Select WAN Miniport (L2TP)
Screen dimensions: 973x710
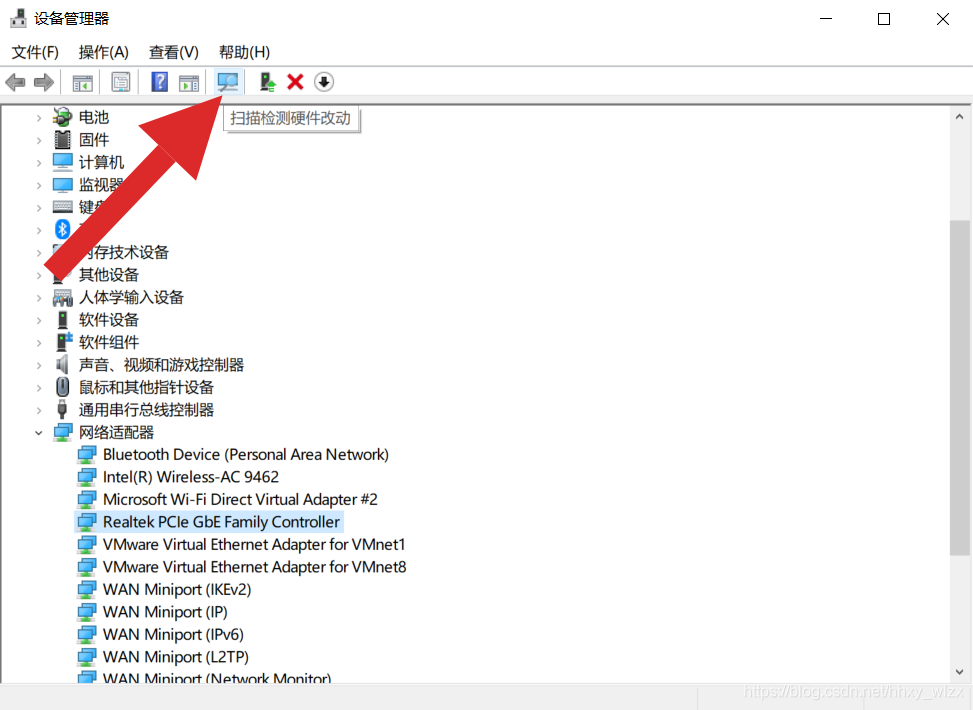pos(176,657)
